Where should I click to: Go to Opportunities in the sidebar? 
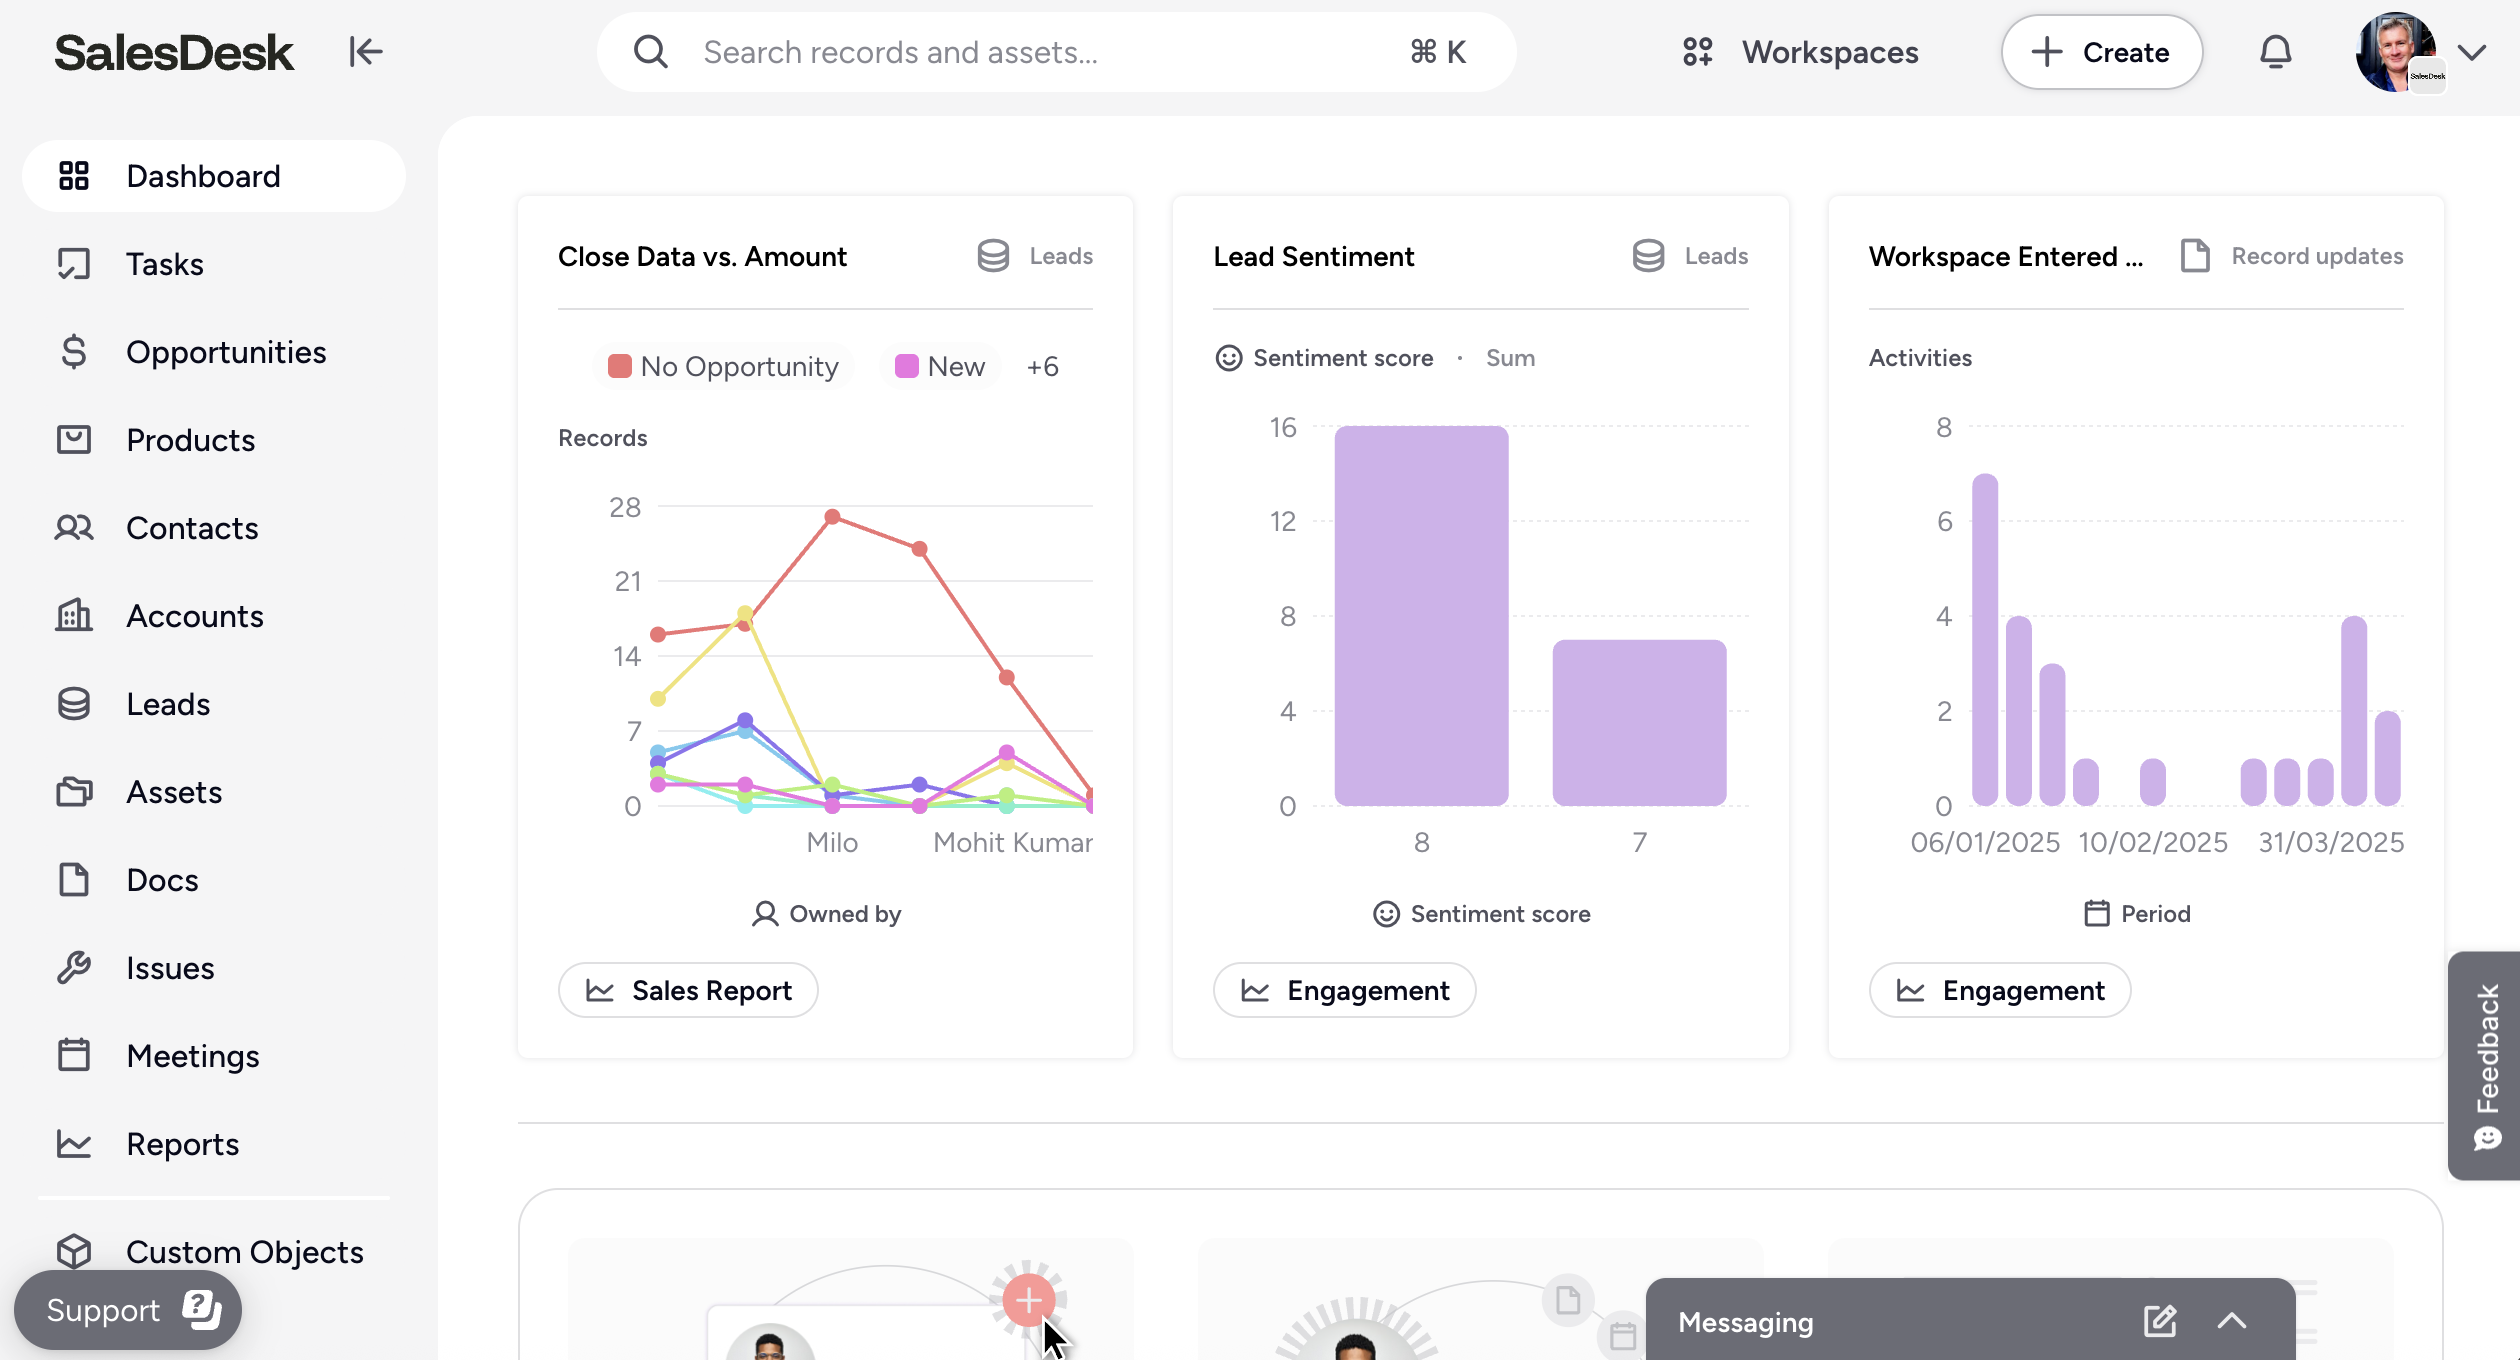pyautogui.click(x=226, y=352)
